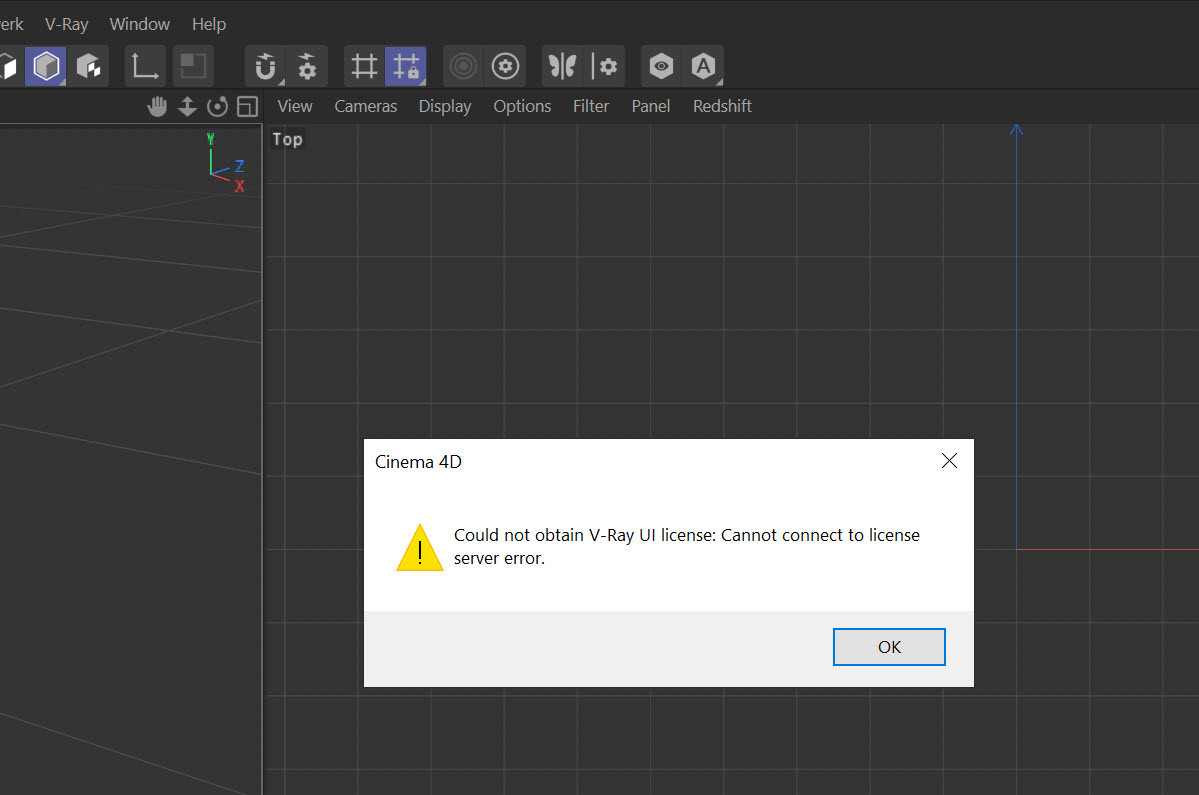Open the V-Ray menu
1199x795 pixels.
pos(67,24)
